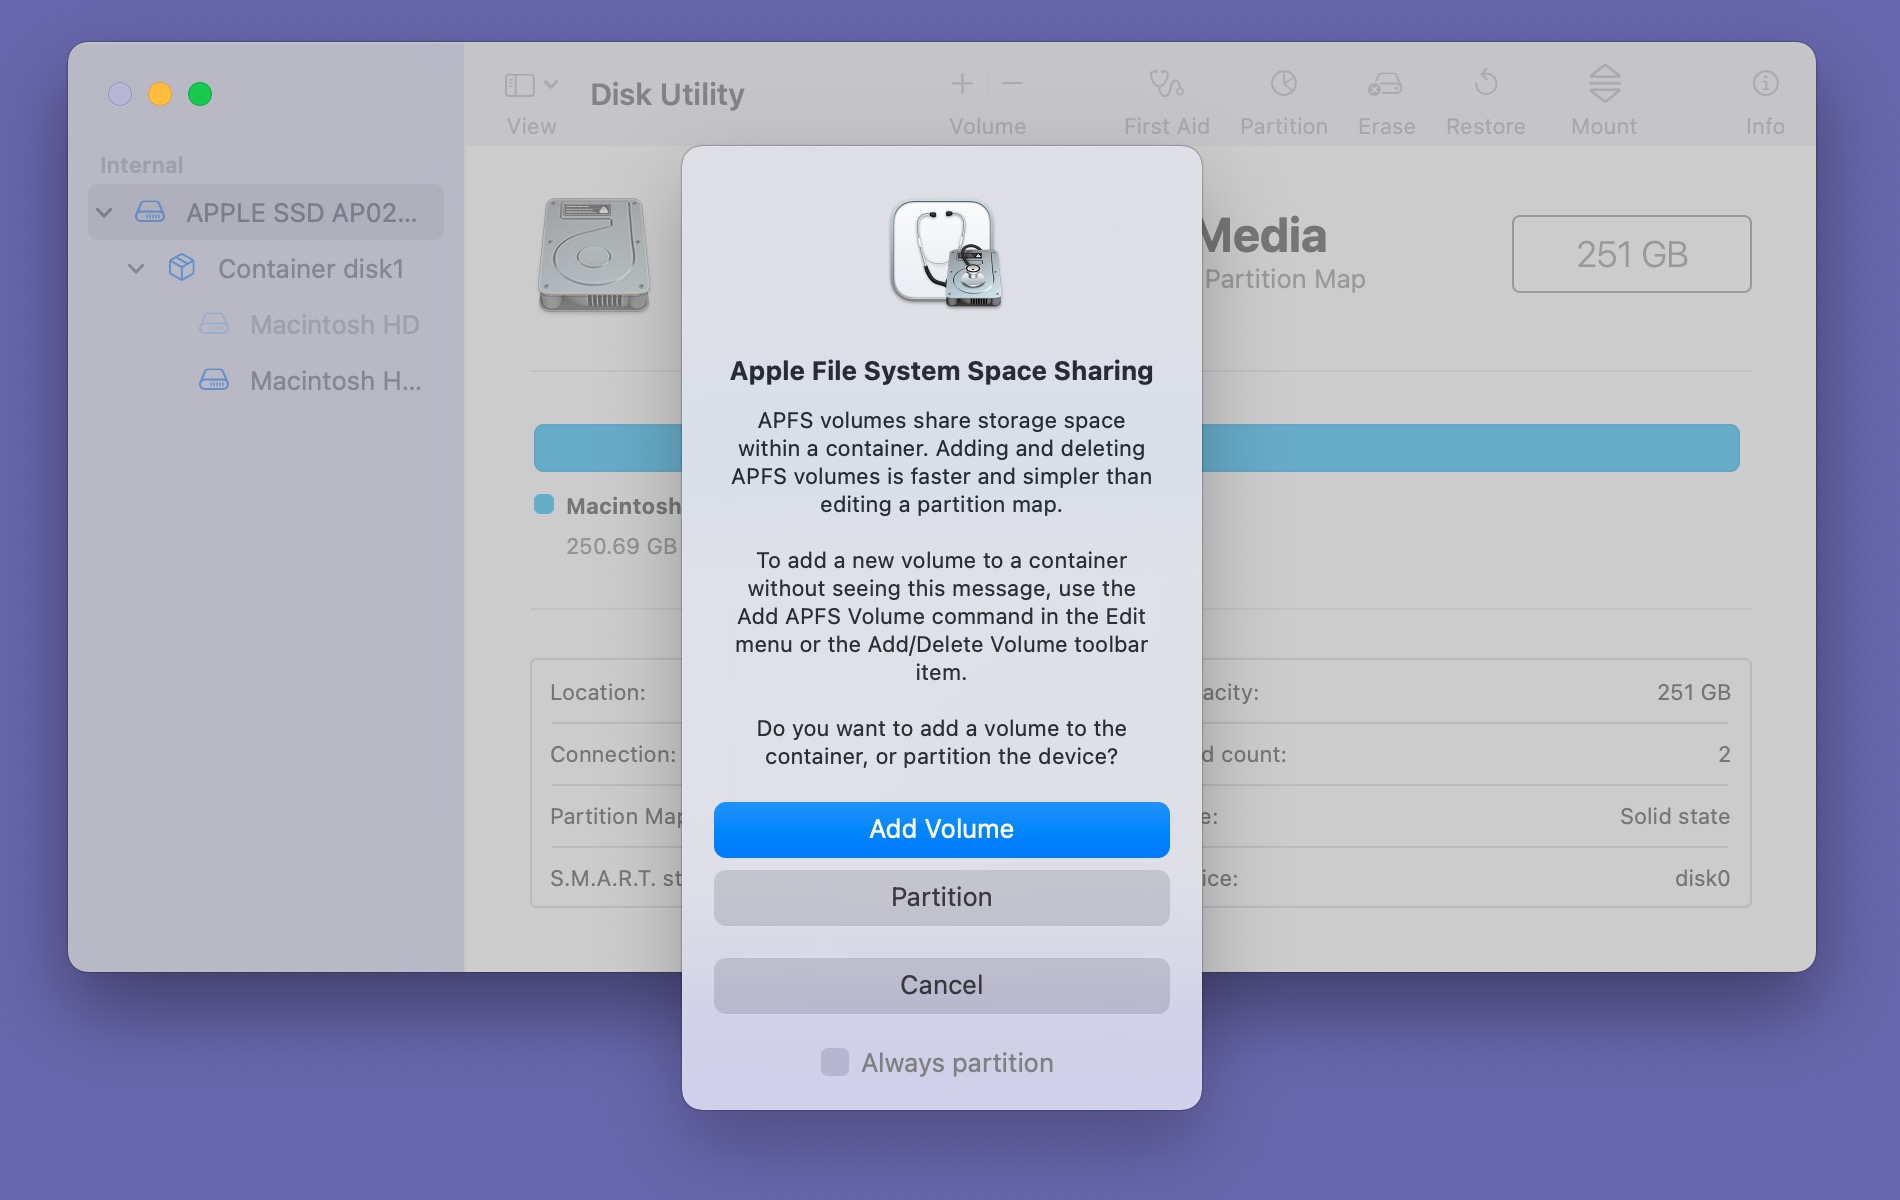The image size is (1900, 1200).
Task: Run First Aid from the toolbar
Action: [x=1166, y=83]
